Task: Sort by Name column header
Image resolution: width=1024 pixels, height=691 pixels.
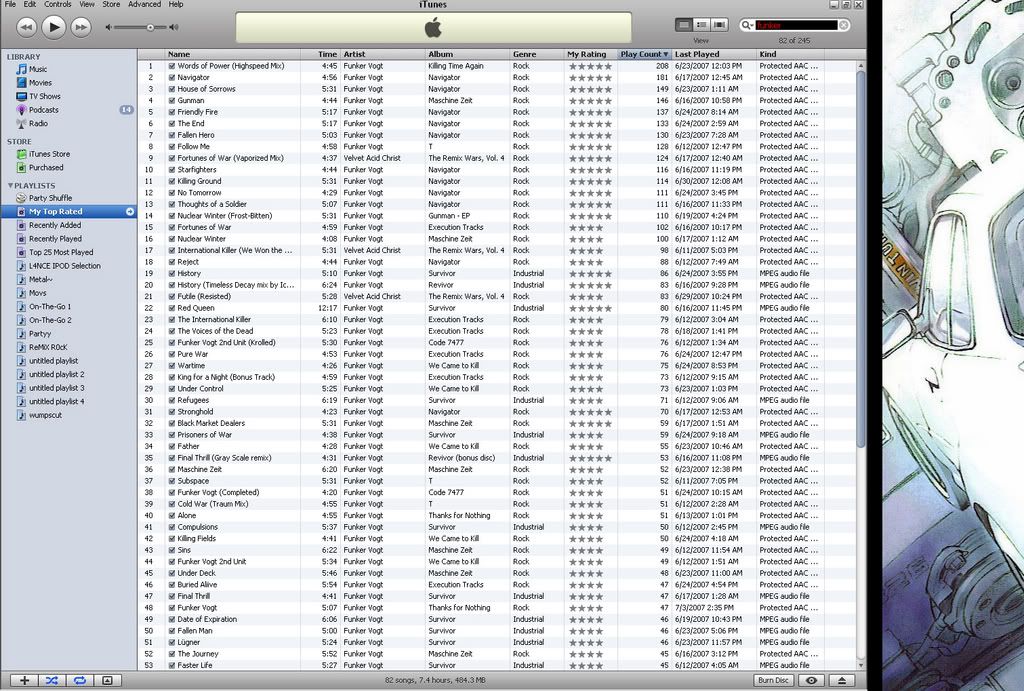Action: click(232, 54)
